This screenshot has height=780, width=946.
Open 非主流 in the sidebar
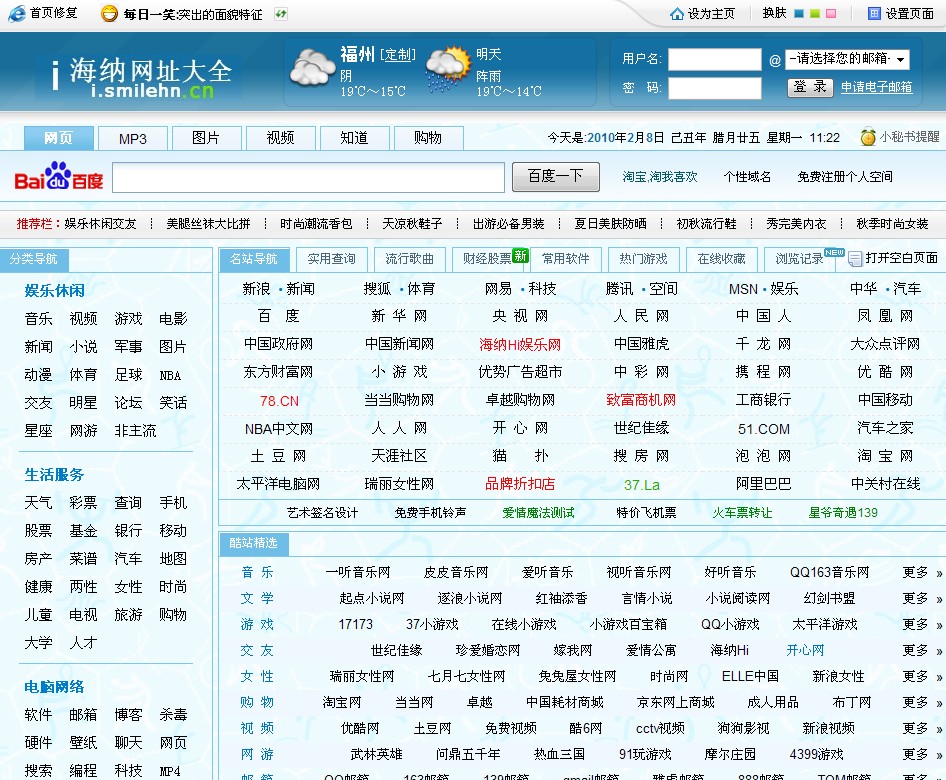pyautogui.click(x=135, y=431)
